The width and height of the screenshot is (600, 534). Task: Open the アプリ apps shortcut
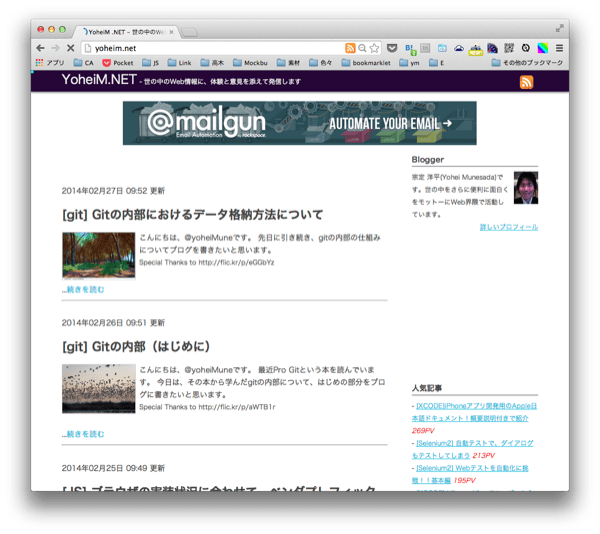tap(50, 63)
